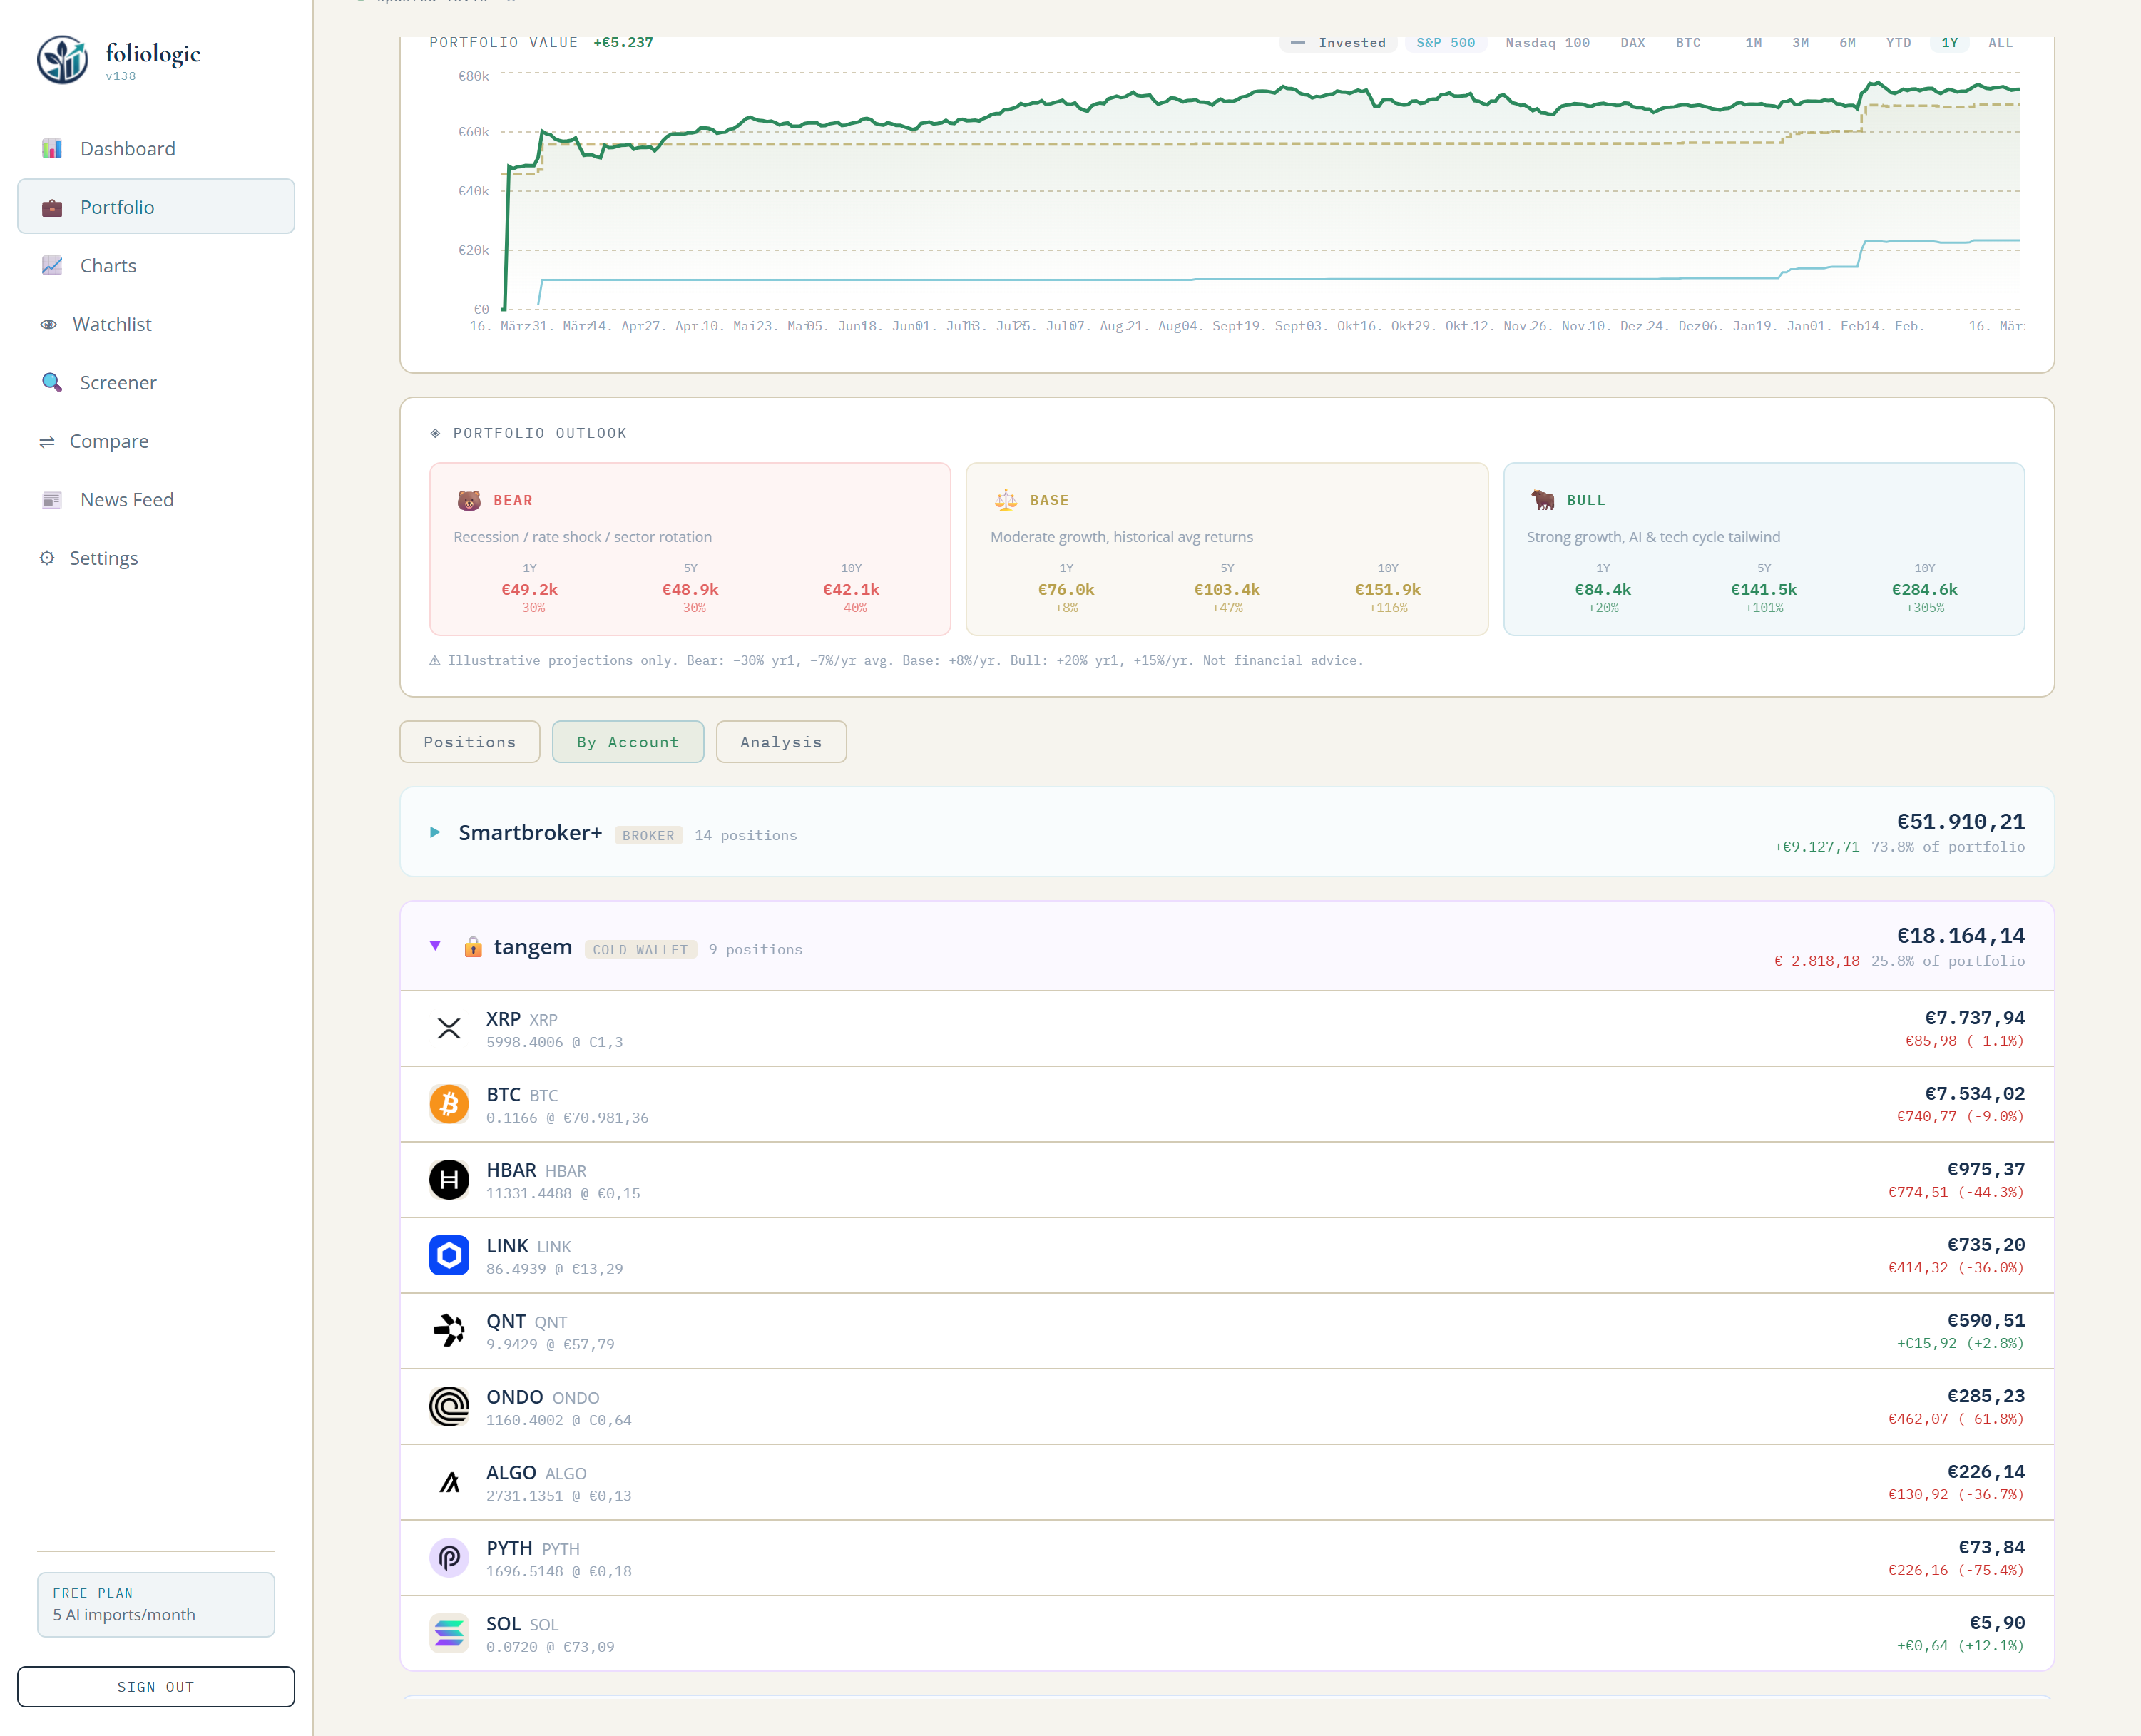The height and width of the screenshot is (1736, 2141).
Task: Click the Screener magnifying glass icon
Action: [51, 382]
